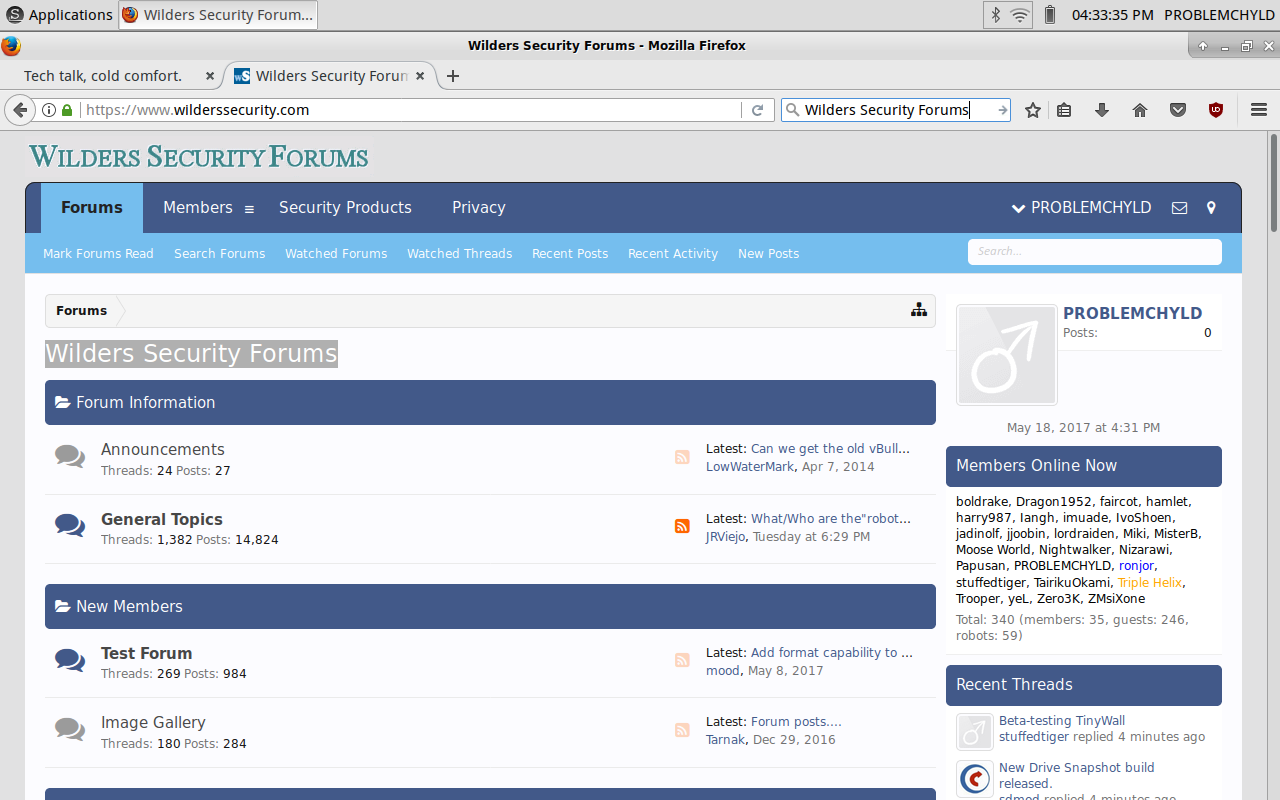Image resolution: width=1280 pixels, height=800 pixels.
Task: Bookmark this page with the star icon
Action: coord(1033,110)
